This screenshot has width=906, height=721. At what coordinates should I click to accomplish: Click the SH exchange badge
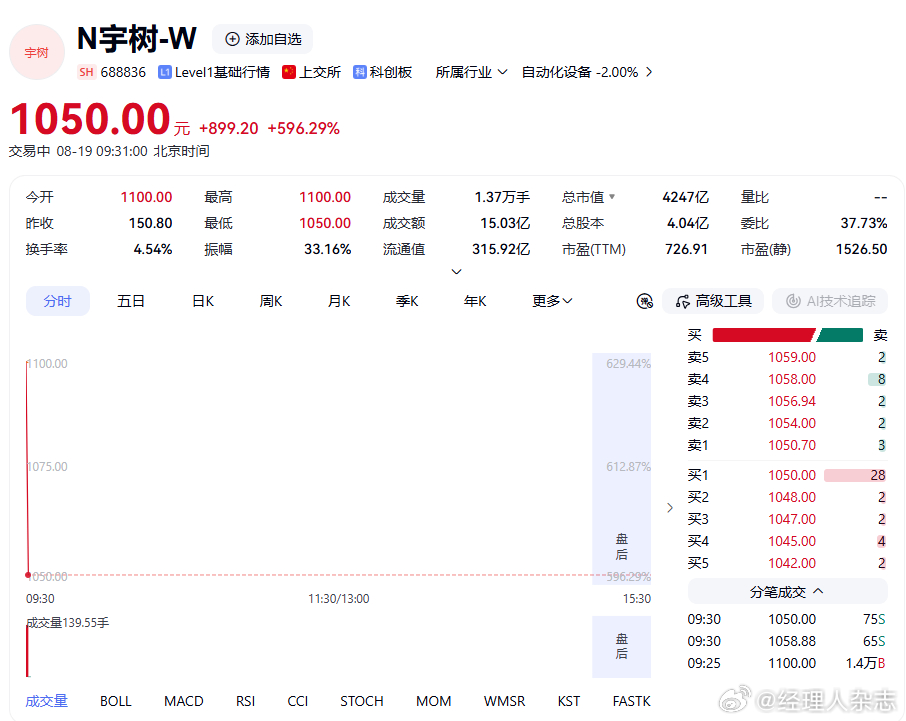point(86,72)
